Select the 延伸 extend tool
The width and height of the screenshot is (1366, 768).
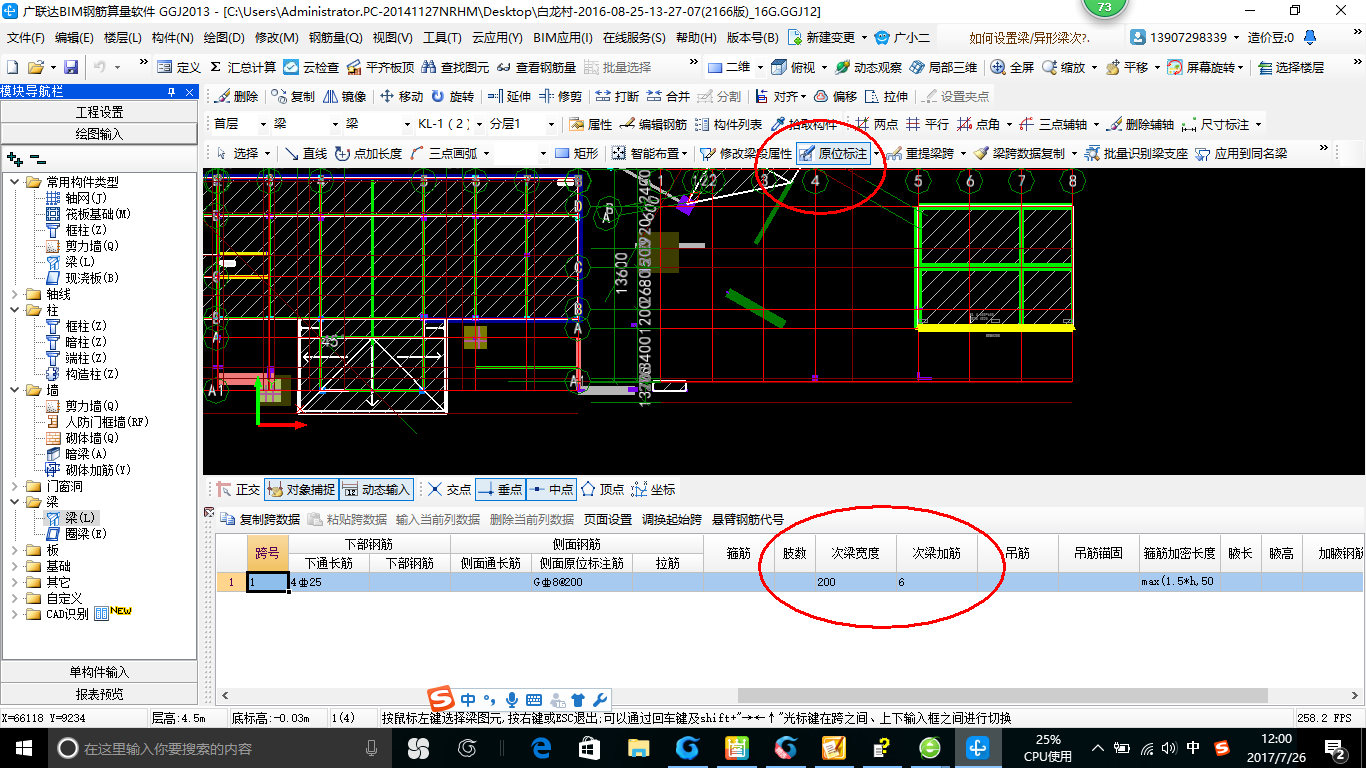[x=509, y=97]
